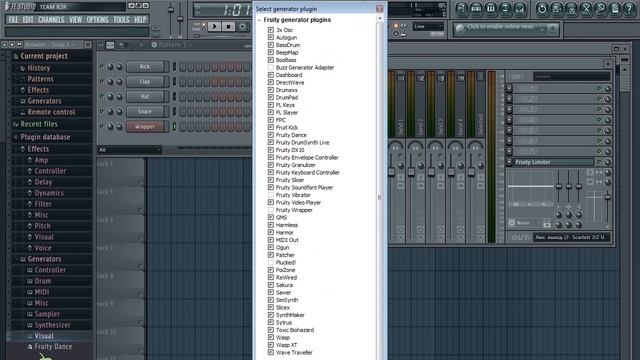Open the Patterns folder in browser
The width and height of the screenshot is (640, 360).
pos(40,79)
